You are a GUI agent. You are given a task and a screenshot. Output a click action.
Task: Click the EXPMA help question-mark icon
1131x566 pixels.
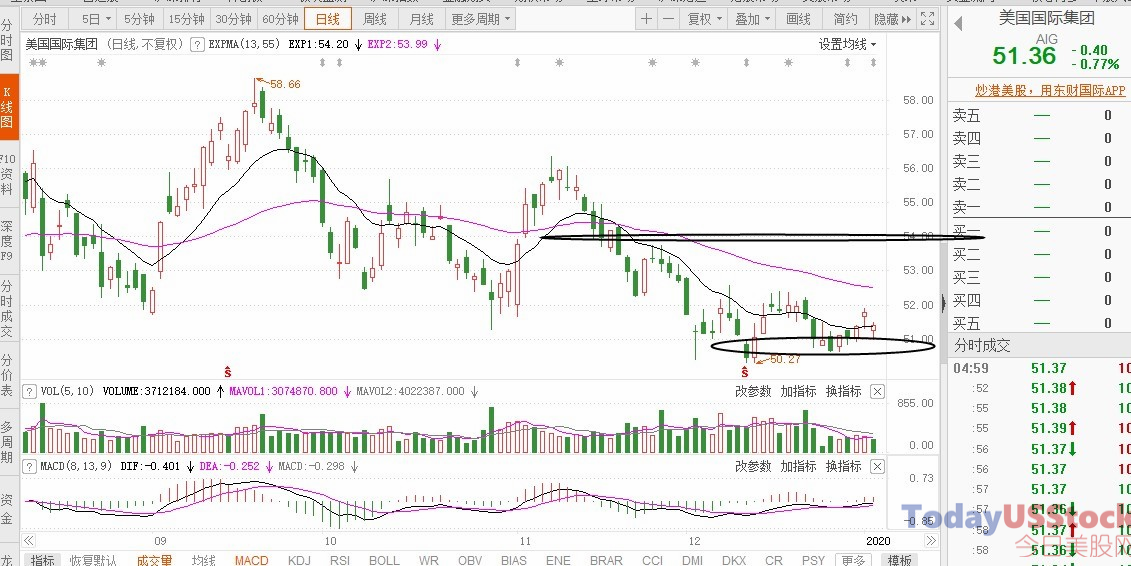click(197, 45)
